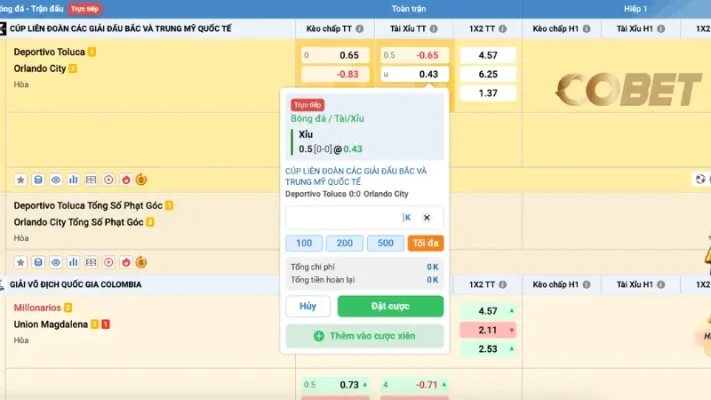
Task: Clear the stake input with the X
Action: 427,217
